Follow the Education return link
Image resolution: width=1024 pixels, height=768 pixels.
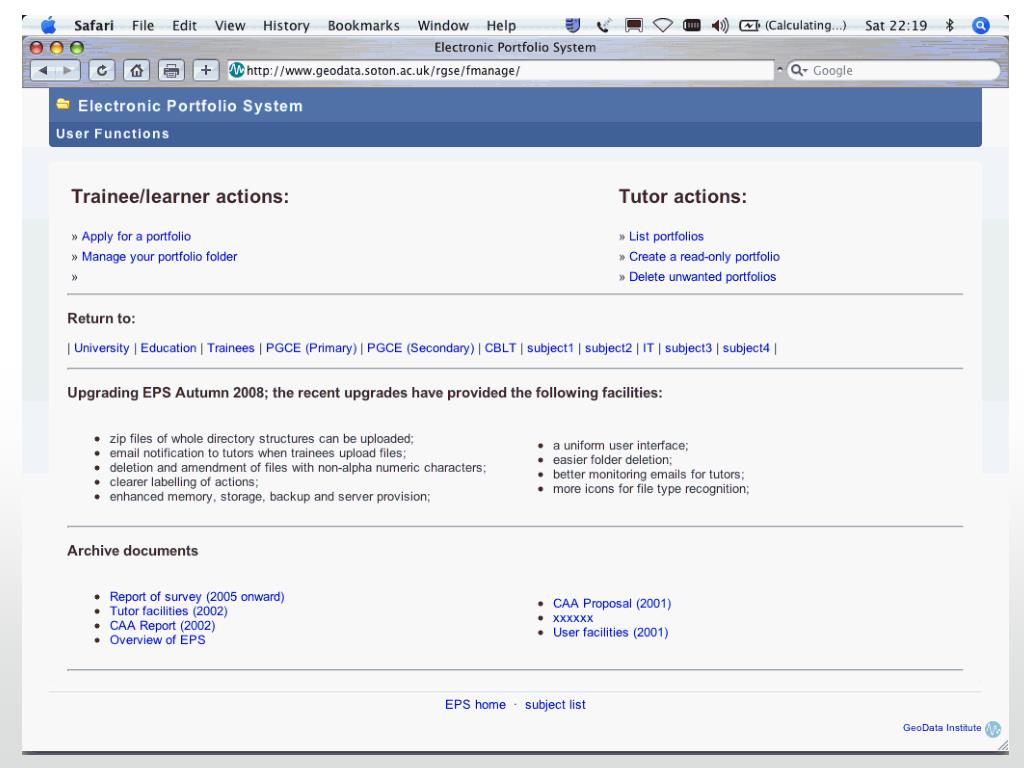[x=168, y=348]
